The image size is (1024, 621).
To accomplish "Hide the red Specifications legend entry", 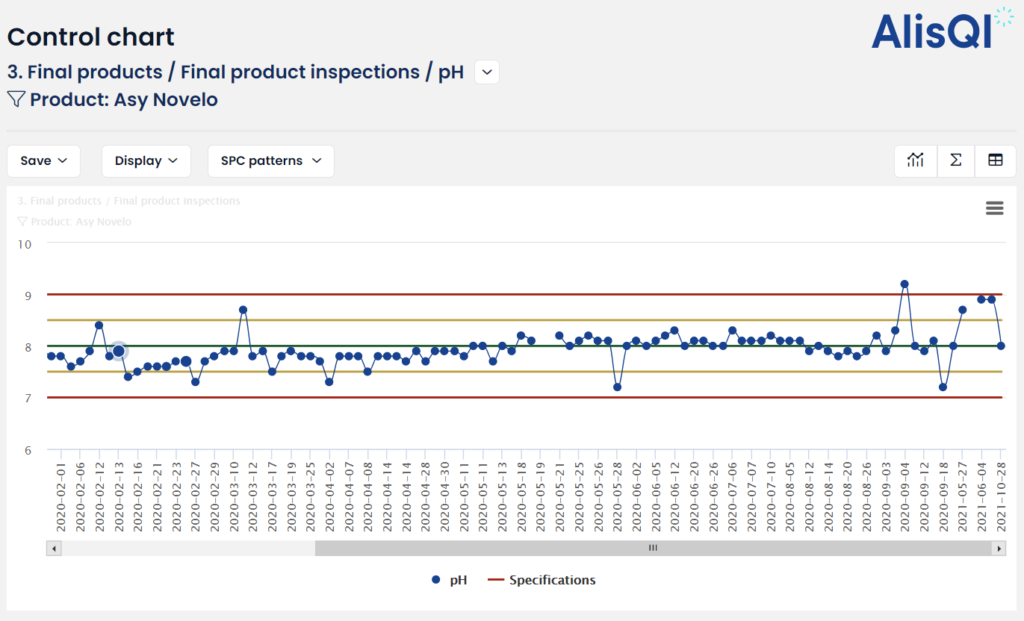I will pos(495,579).
